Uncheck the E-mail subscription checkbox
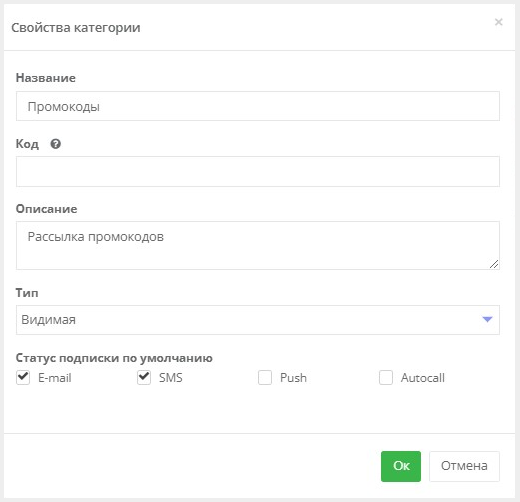Image resolution: width=520 pixels, height=502 pixels. click(x=23, y=377)
